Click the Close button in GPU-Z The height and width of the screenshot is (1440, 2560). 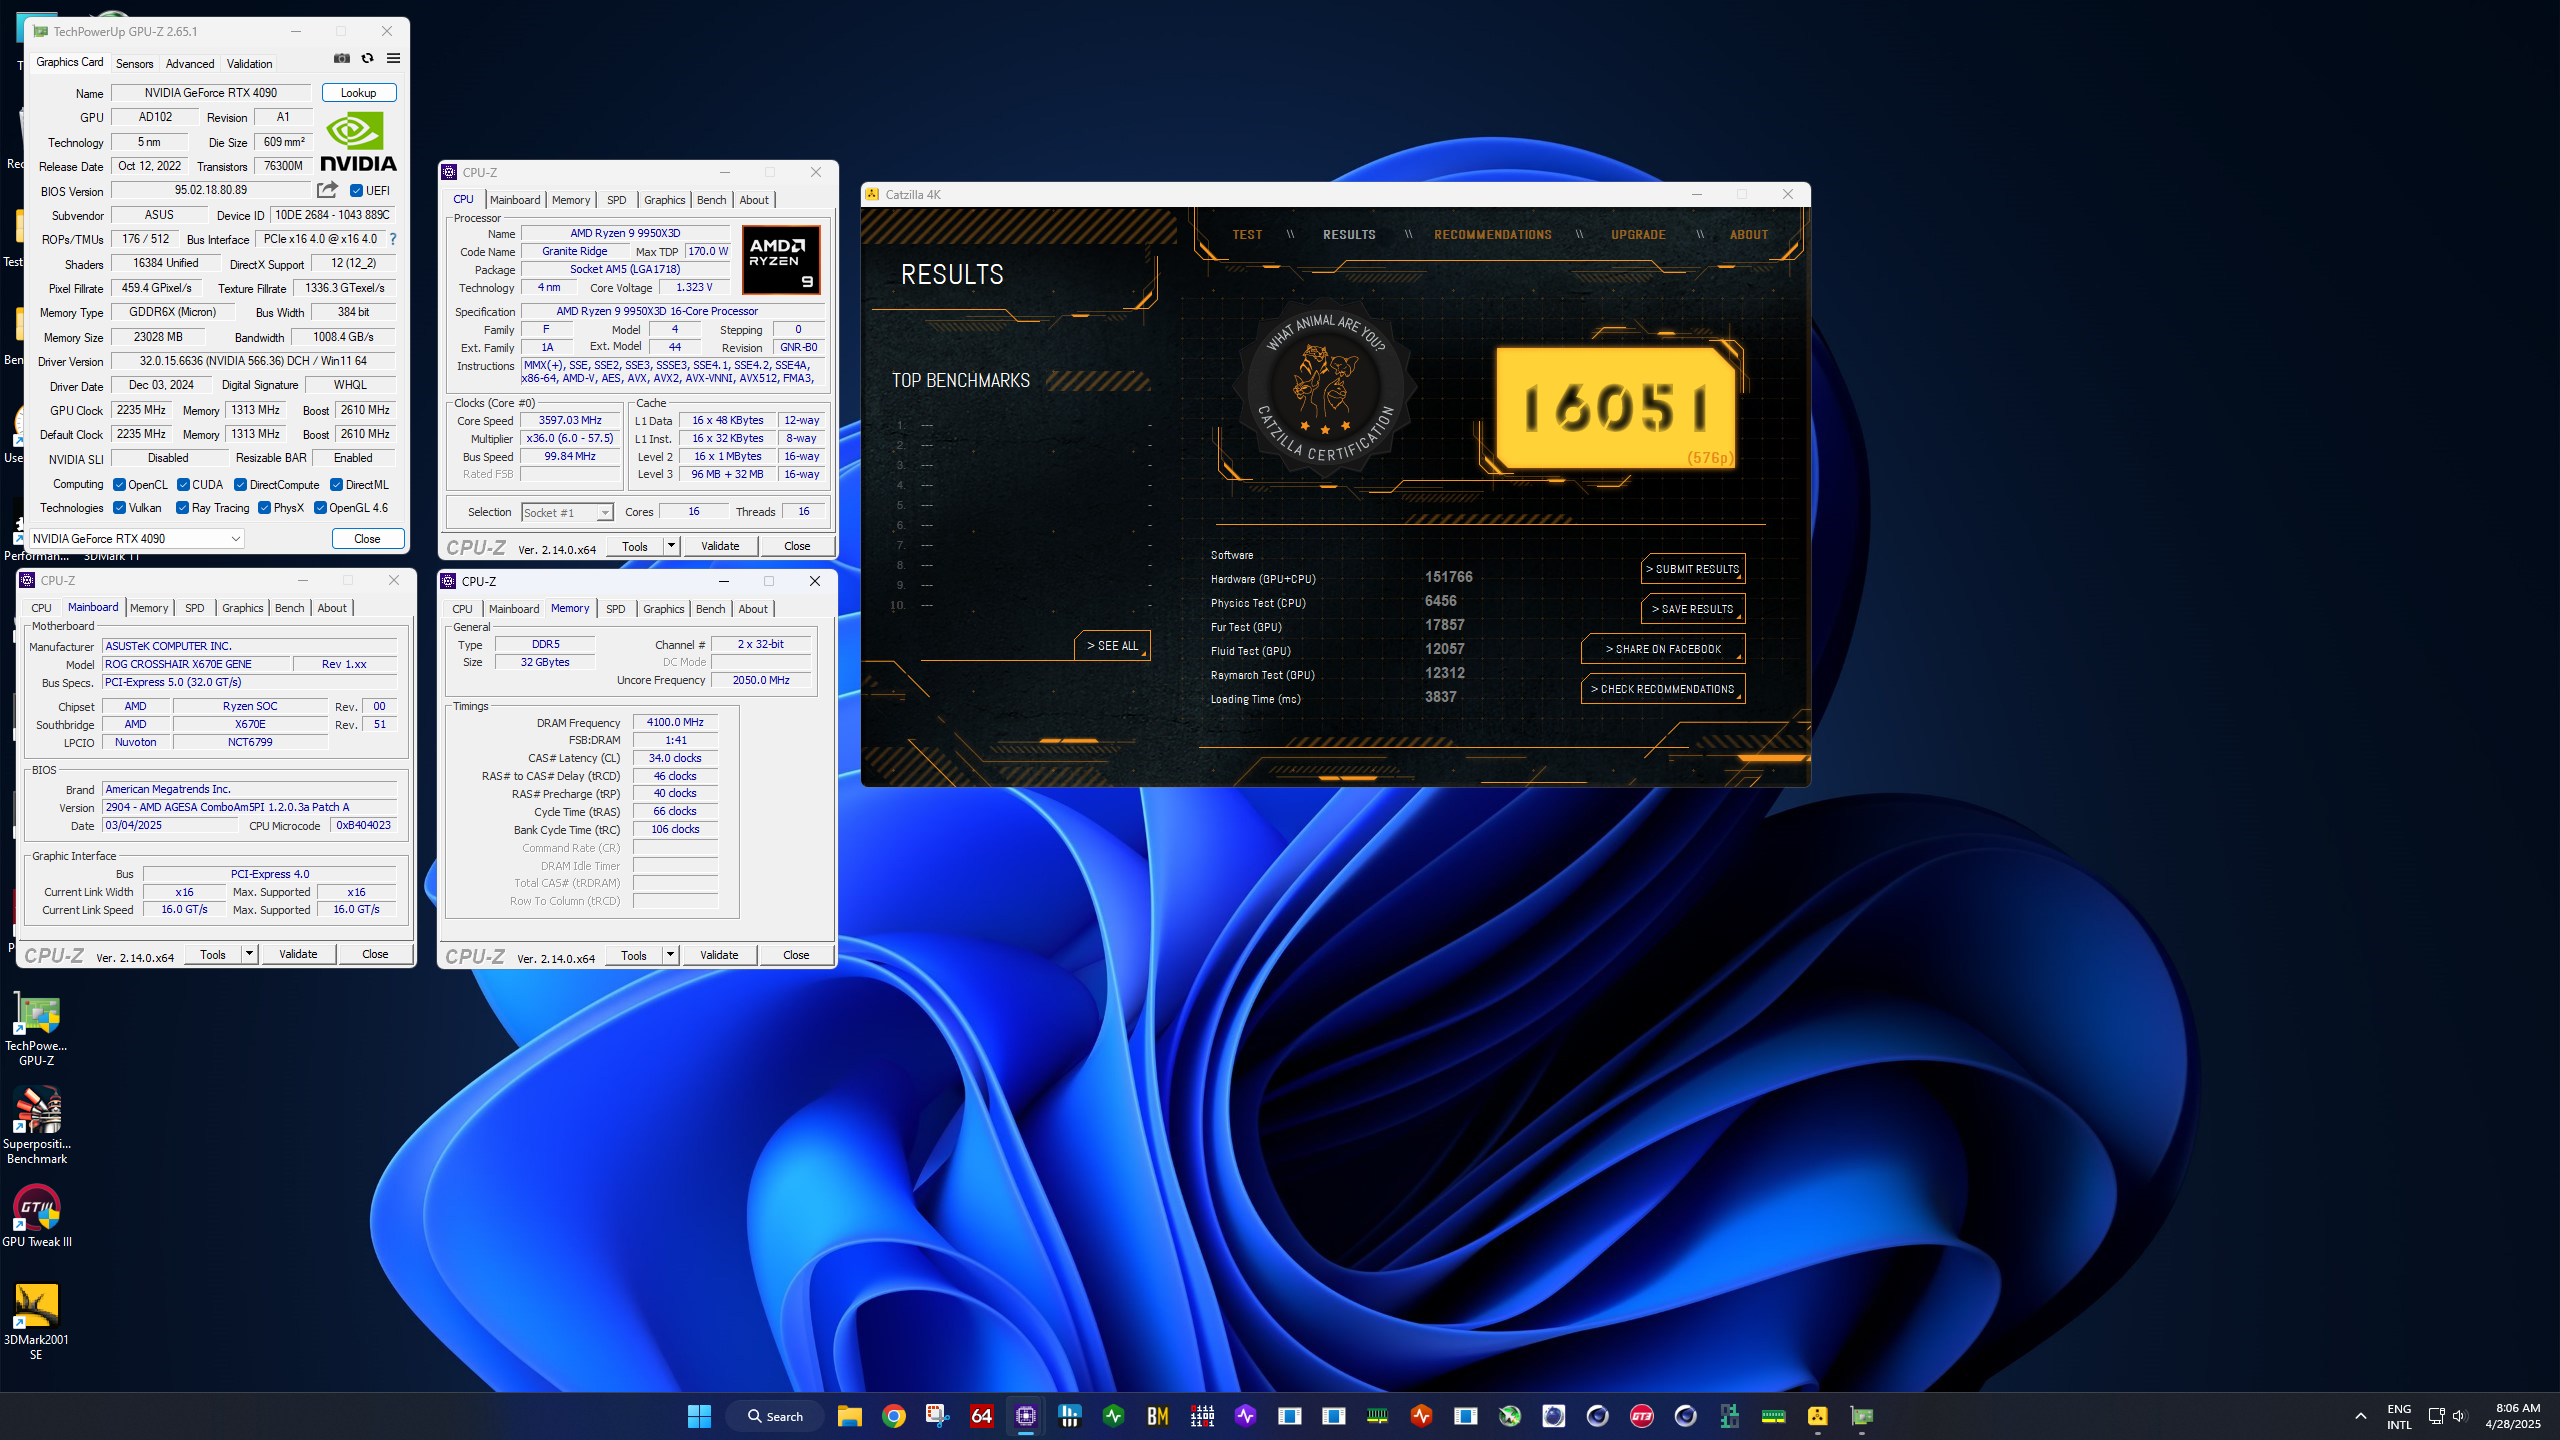[368, 539]
